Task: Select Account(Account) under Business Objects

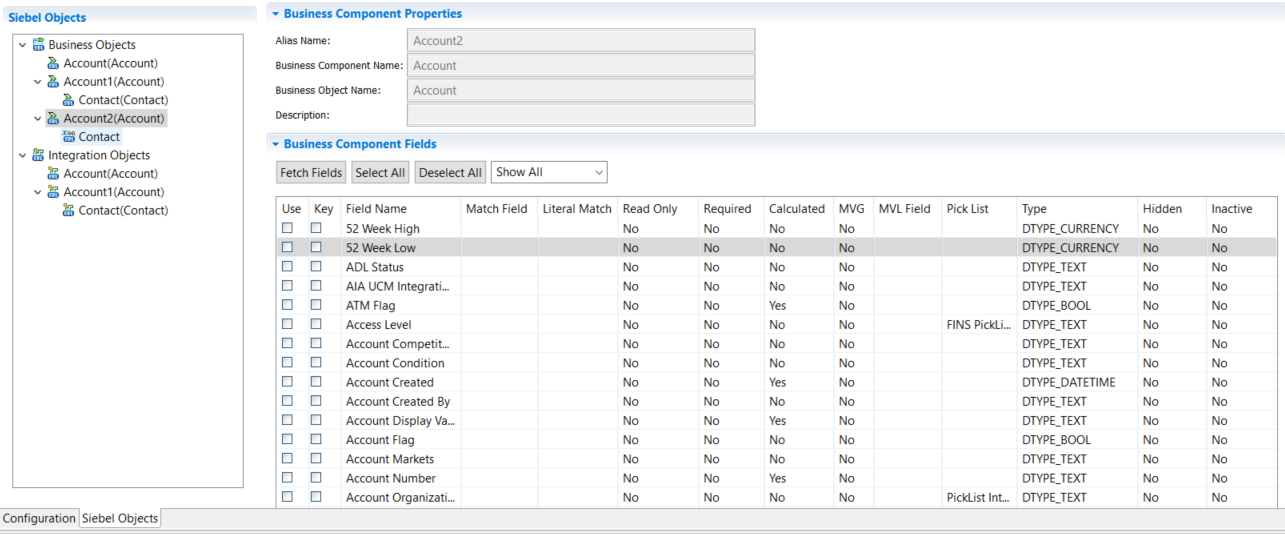Action: (111, 63)
